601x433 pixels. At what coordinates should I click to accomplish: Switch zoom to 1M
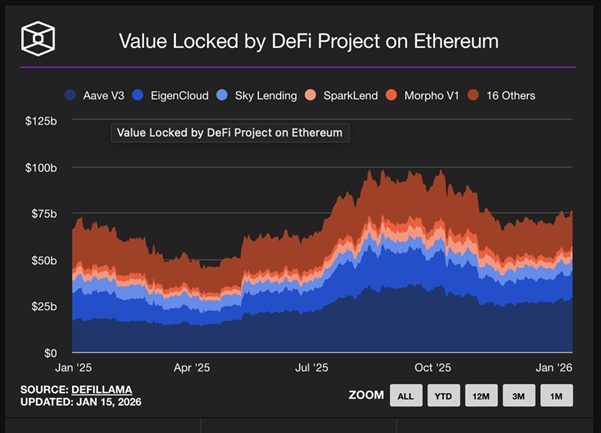pyautogui.click(x=555, y=395)
